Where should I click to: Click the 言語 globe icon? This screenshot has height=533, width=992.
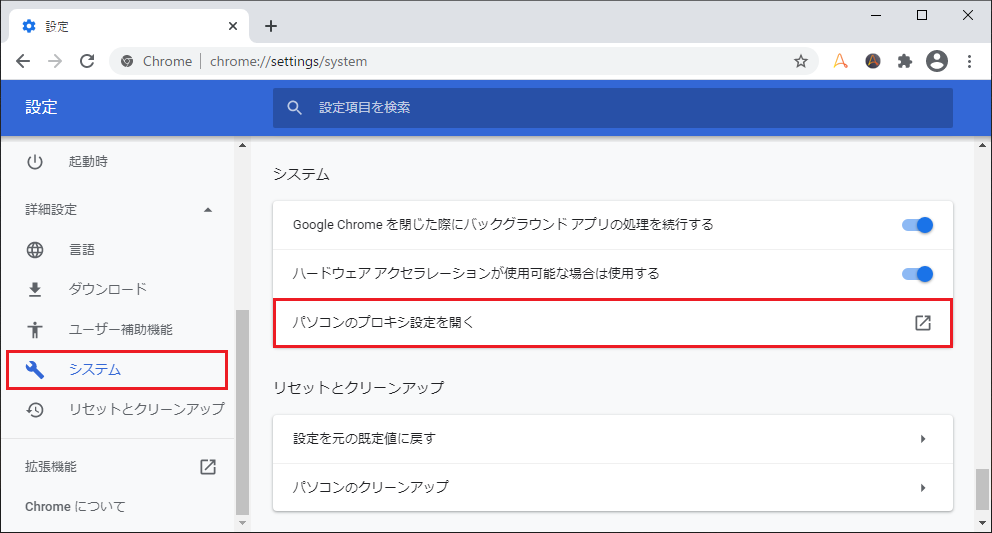tap(35, 250)
